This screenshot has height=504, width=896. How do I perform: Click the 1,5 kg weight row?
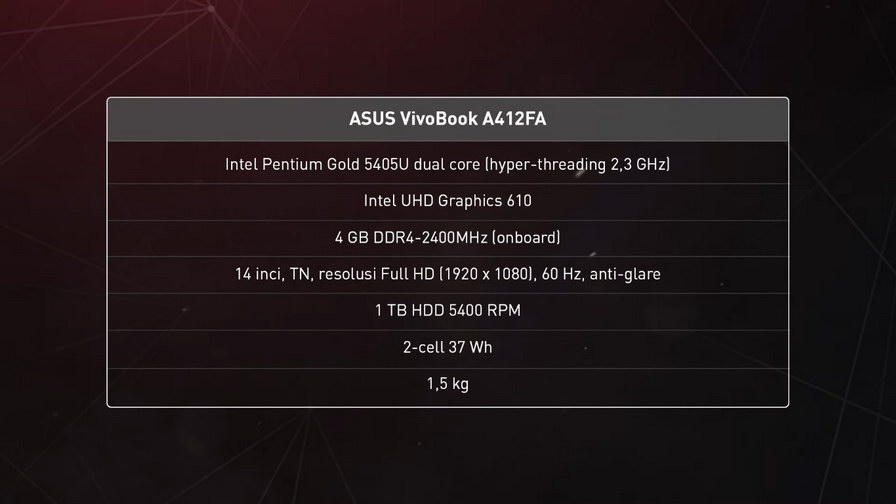point(447,383)
